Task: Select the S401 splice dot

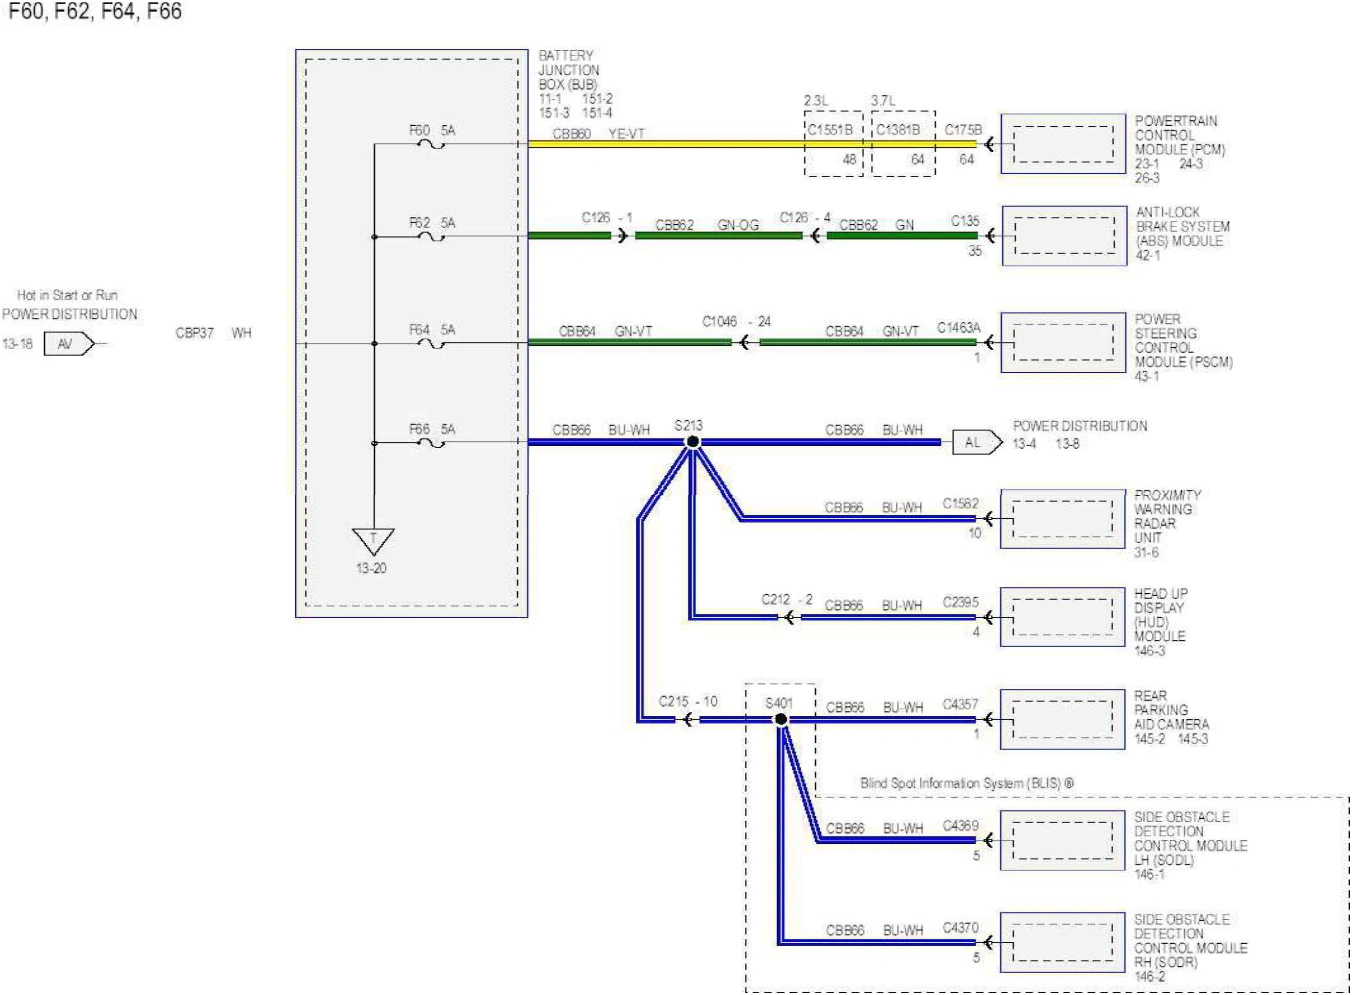Action: (x=781, y=719)
